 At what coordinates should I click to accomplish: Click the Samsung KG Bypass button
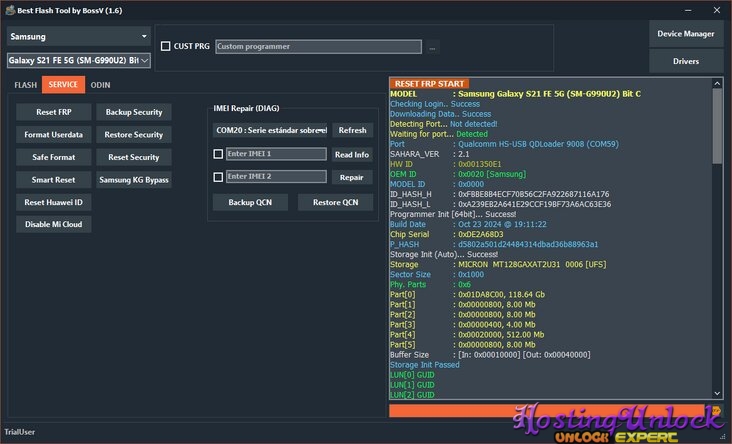134,180
